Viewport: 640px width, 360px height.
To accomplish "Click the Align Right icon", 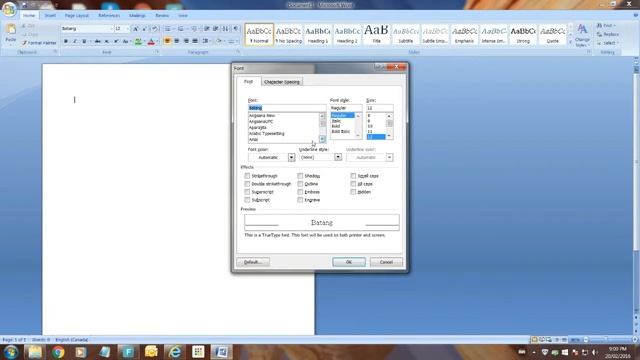I will click(x=186, y=41).
